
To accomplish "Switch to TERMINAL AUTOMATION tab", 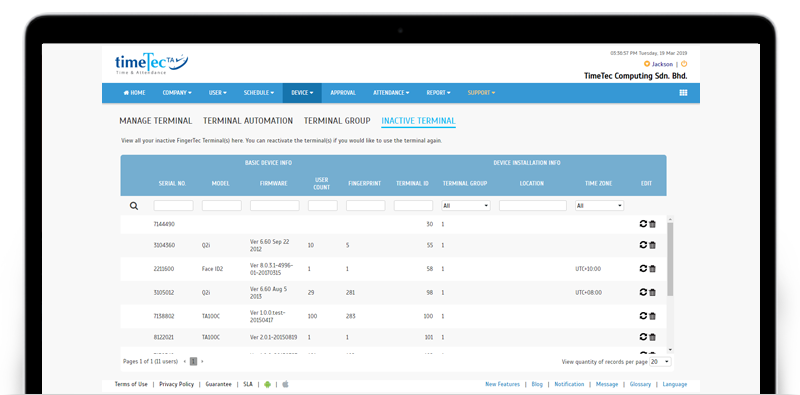I will pos(248,121).
